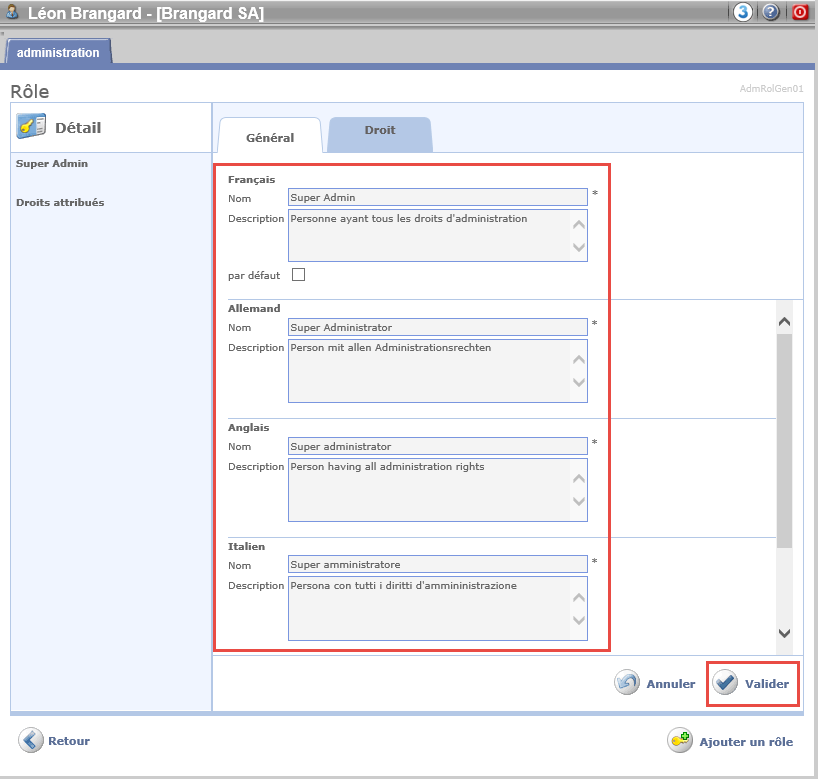818x779 pixels.
Task: Click the notification icon showing number 3
Action: pos(743,13)
